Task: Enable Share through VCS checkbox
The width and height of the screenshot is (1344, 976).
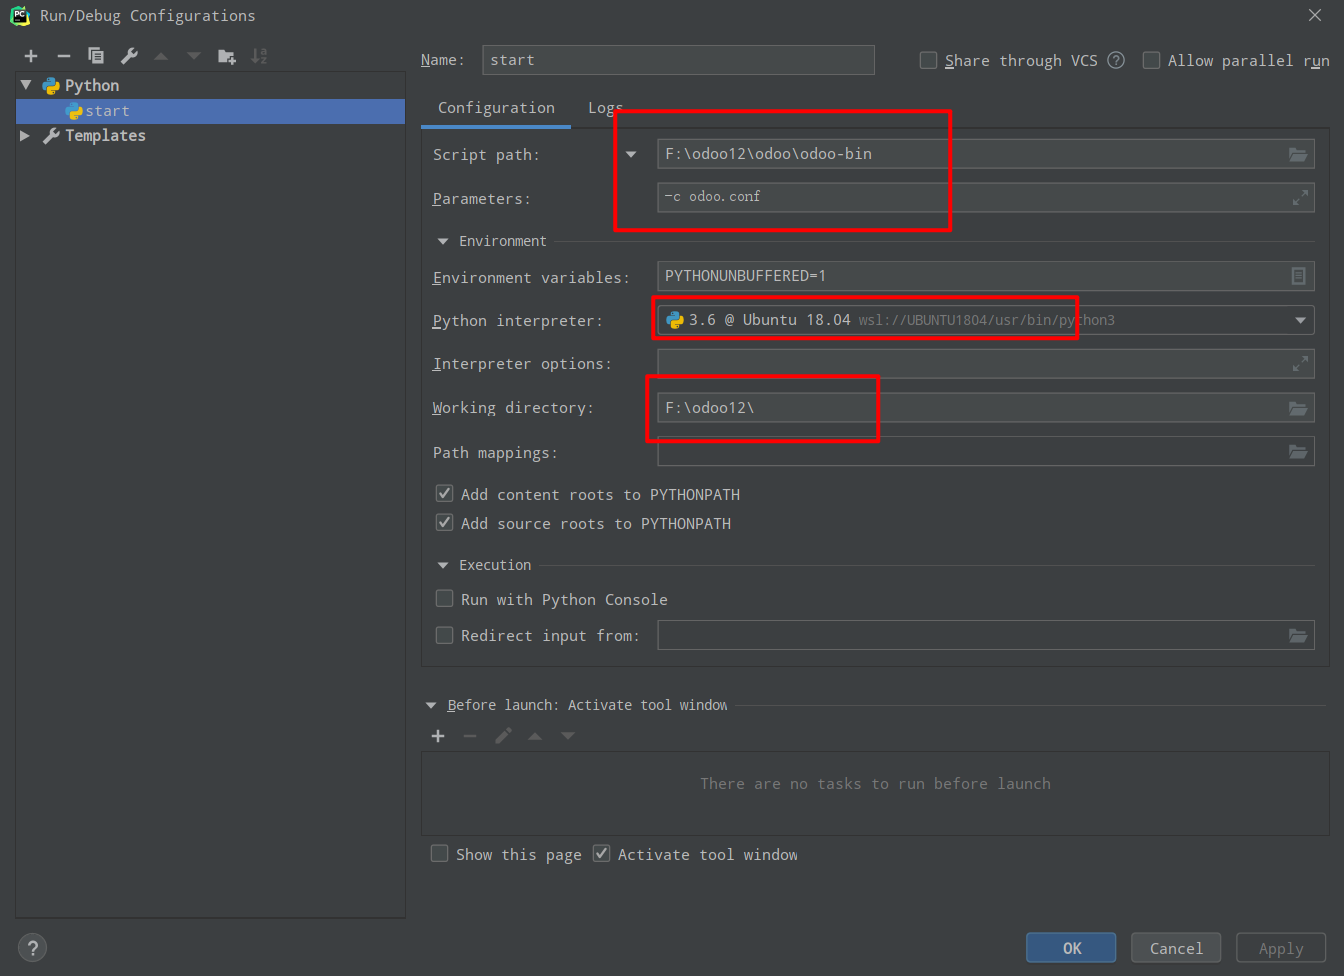Action: click(928, 60)
